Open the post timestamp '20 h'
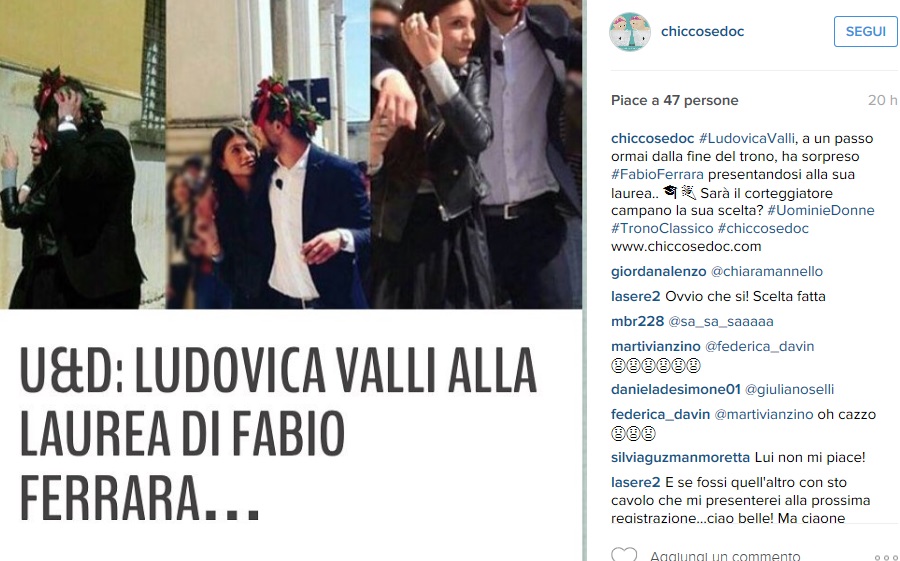The width and height of the screenshot is (900, 561). [x=882, y=100]
